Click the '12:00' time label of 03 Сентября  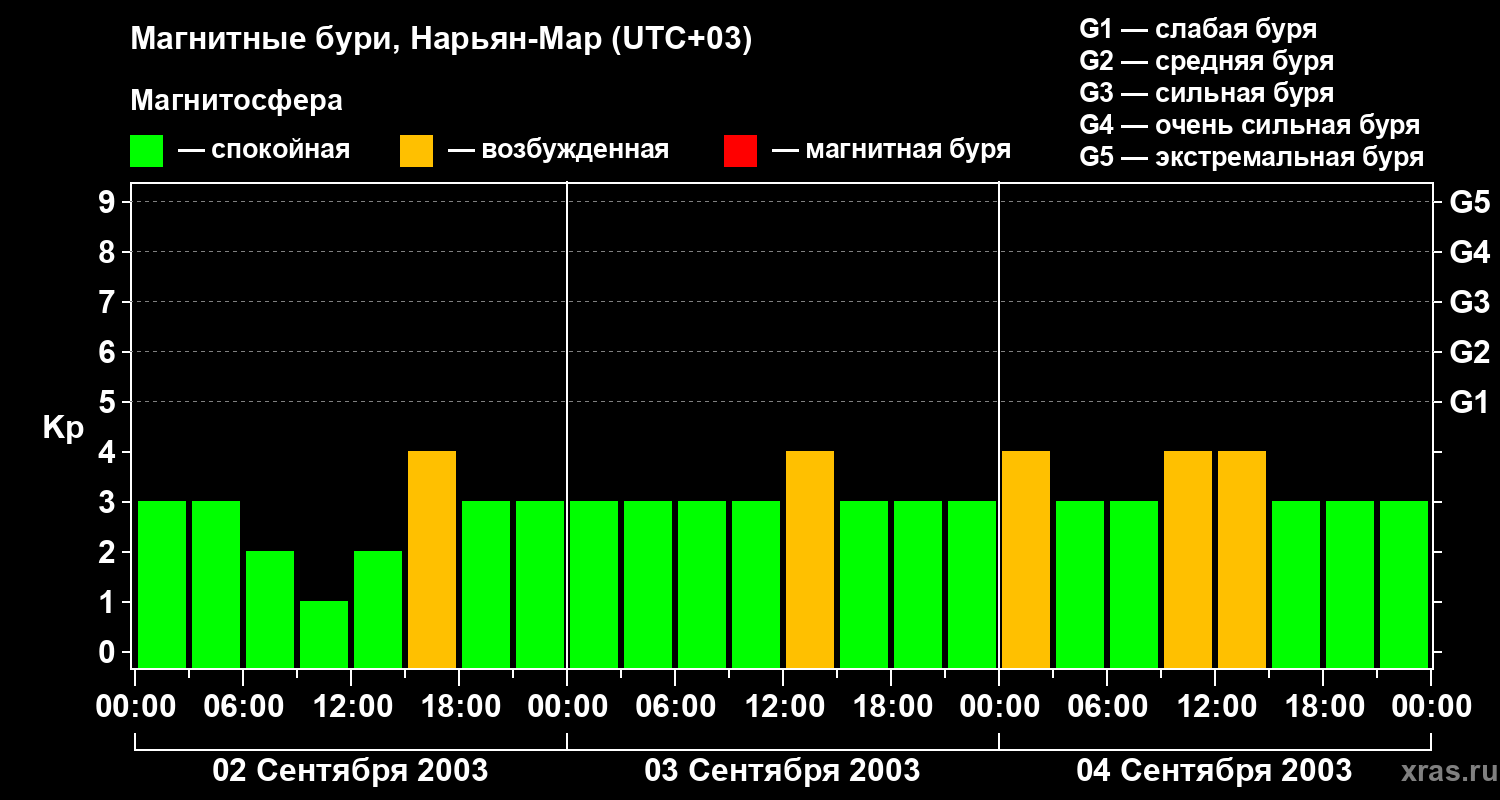[x=783, y=707]
